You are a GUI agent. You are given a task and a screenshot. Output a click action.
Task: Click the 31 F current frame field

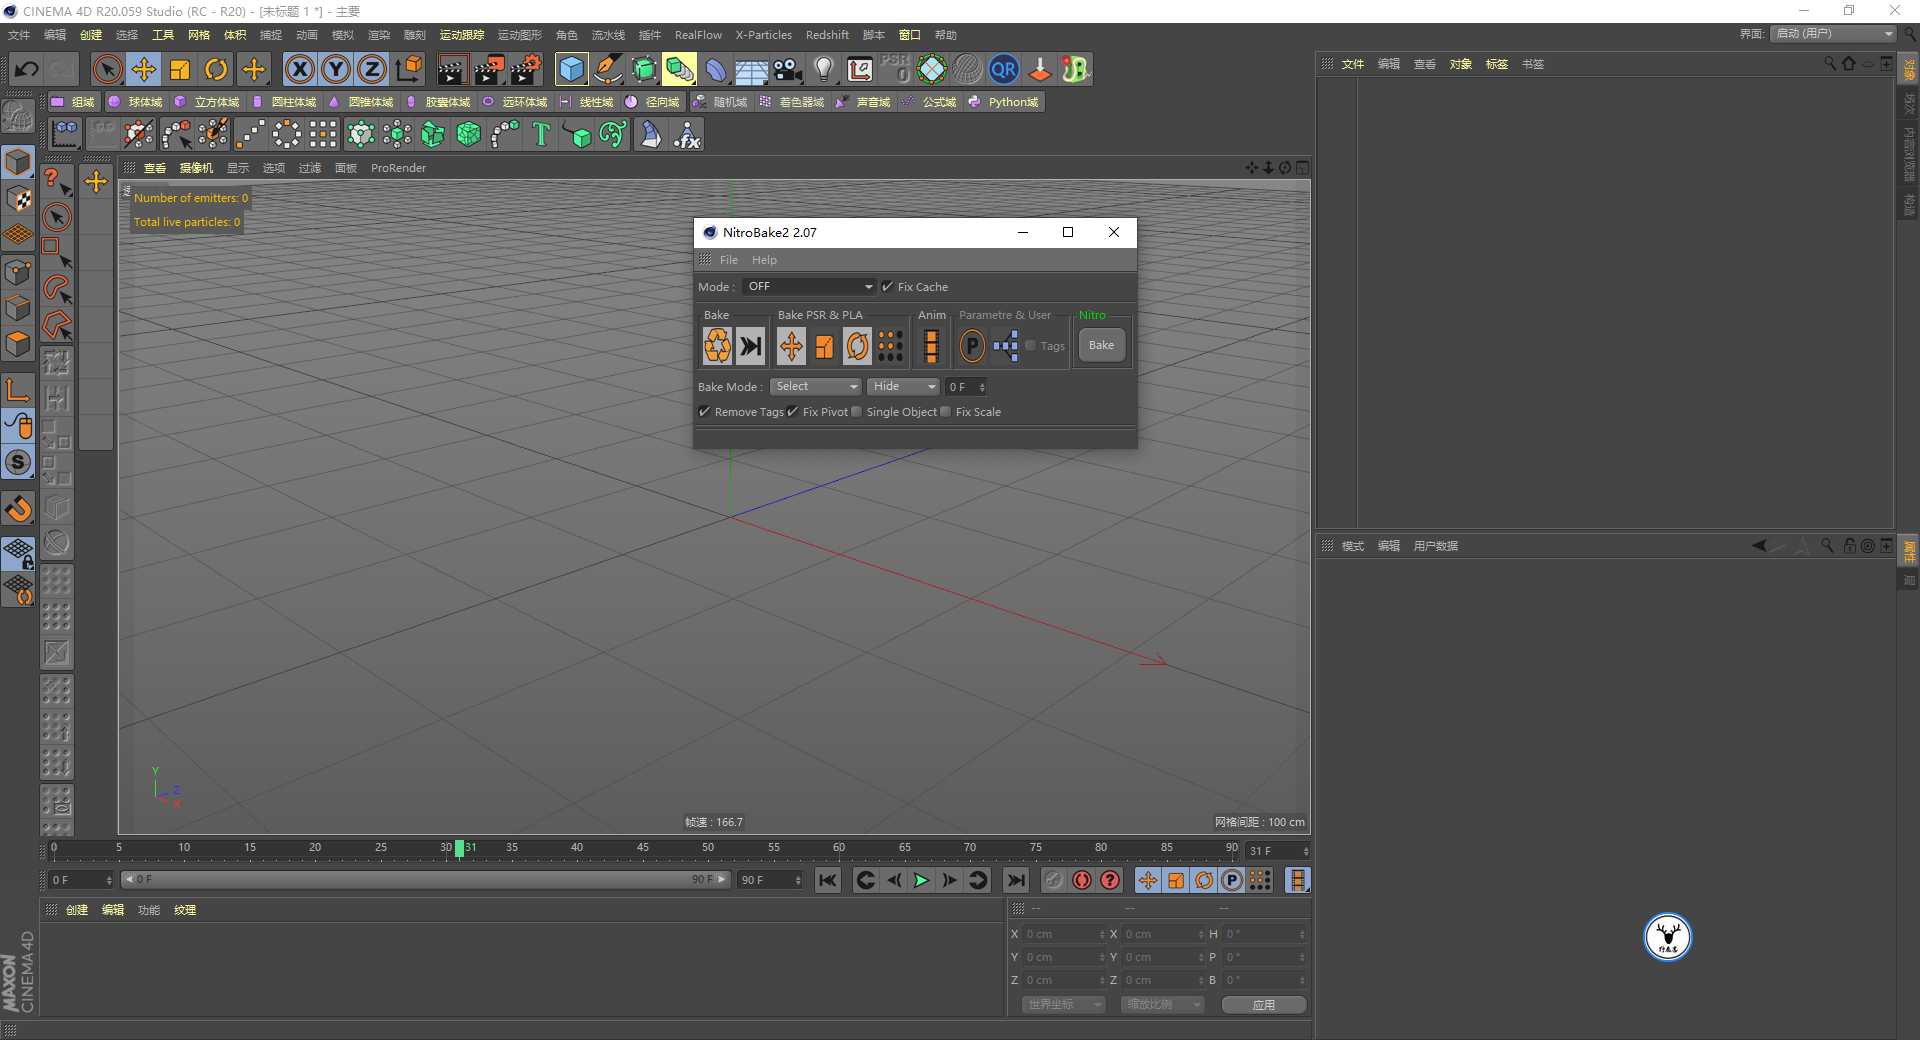pyautogui.click(x=1277, y=851)
